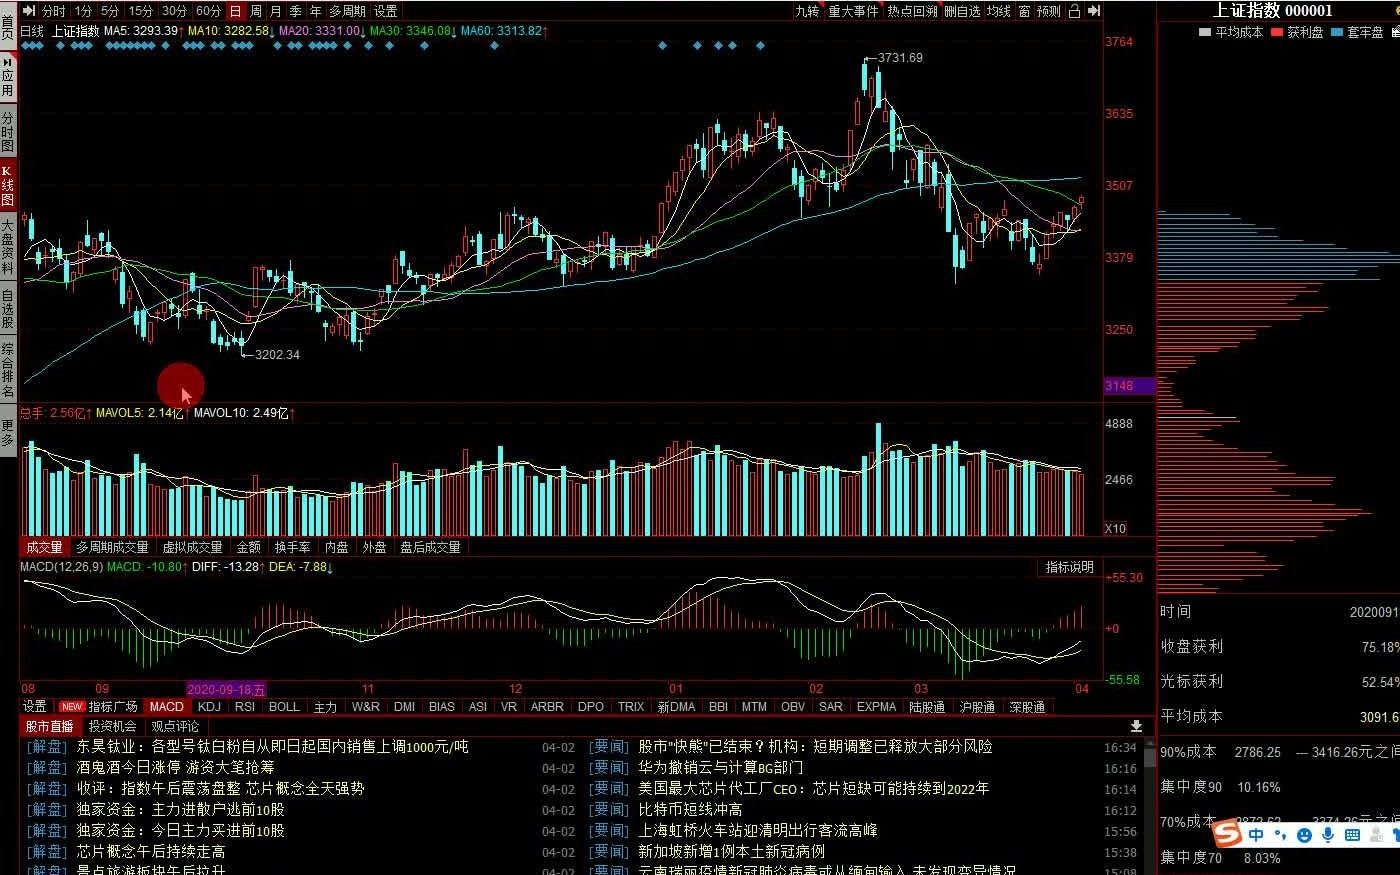
Task: Click the collapse arrow icon beside 分时
Action: [29, 11]
